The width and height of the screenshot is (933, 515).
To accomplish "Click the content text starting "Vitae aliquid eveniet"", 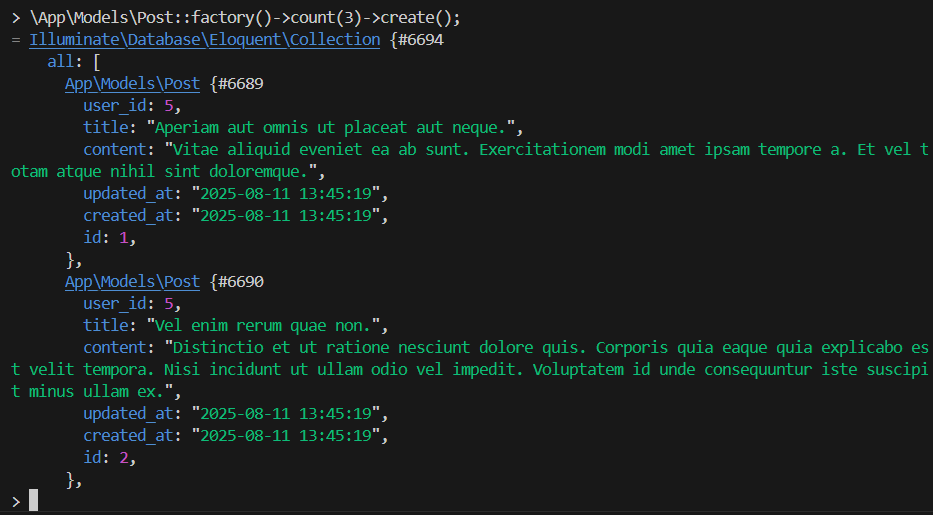I will [x=540, y=150].
